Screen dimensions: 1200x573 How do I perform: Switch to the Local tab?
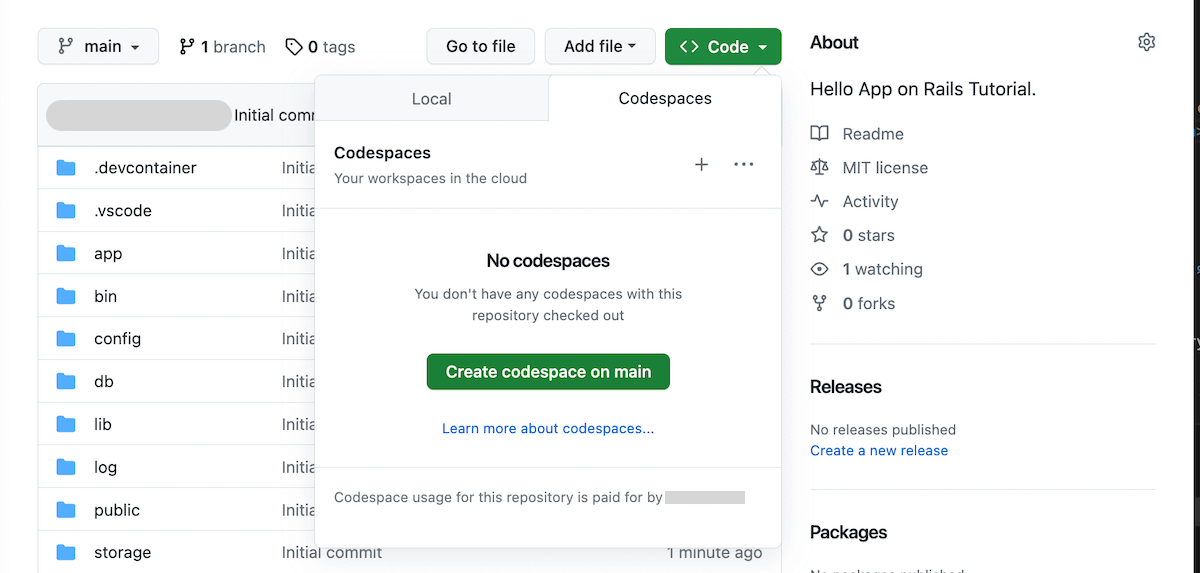click(431, 99)
